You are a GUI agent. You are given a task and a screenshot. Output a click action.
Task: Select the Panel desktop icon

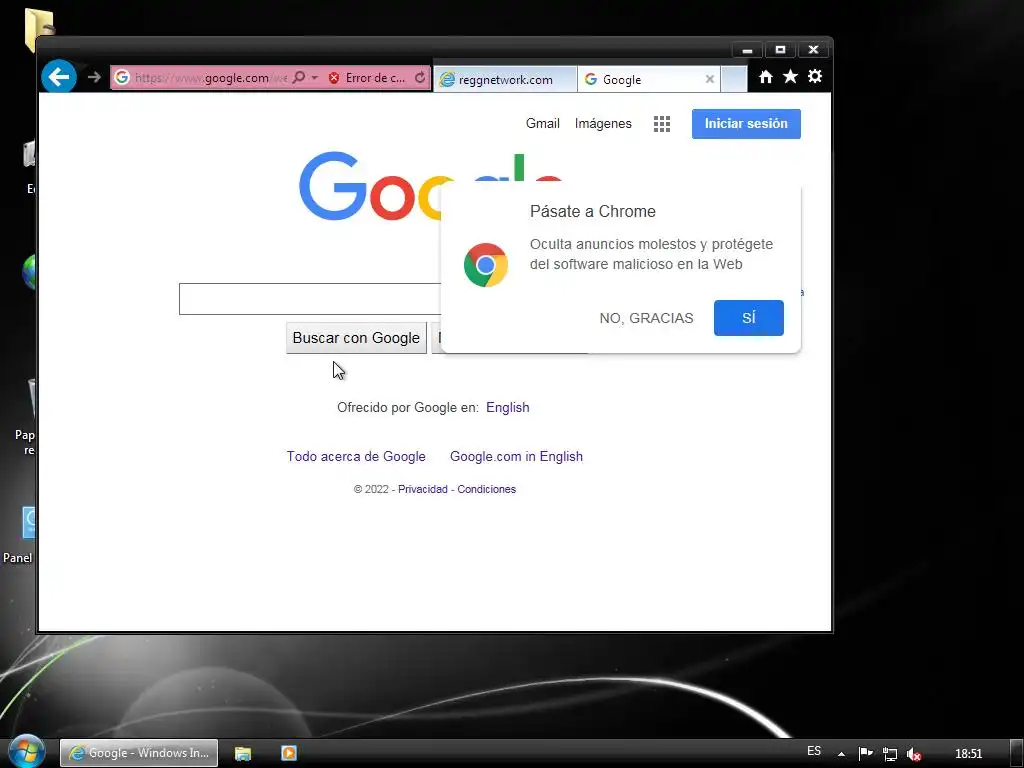[18, 536]
